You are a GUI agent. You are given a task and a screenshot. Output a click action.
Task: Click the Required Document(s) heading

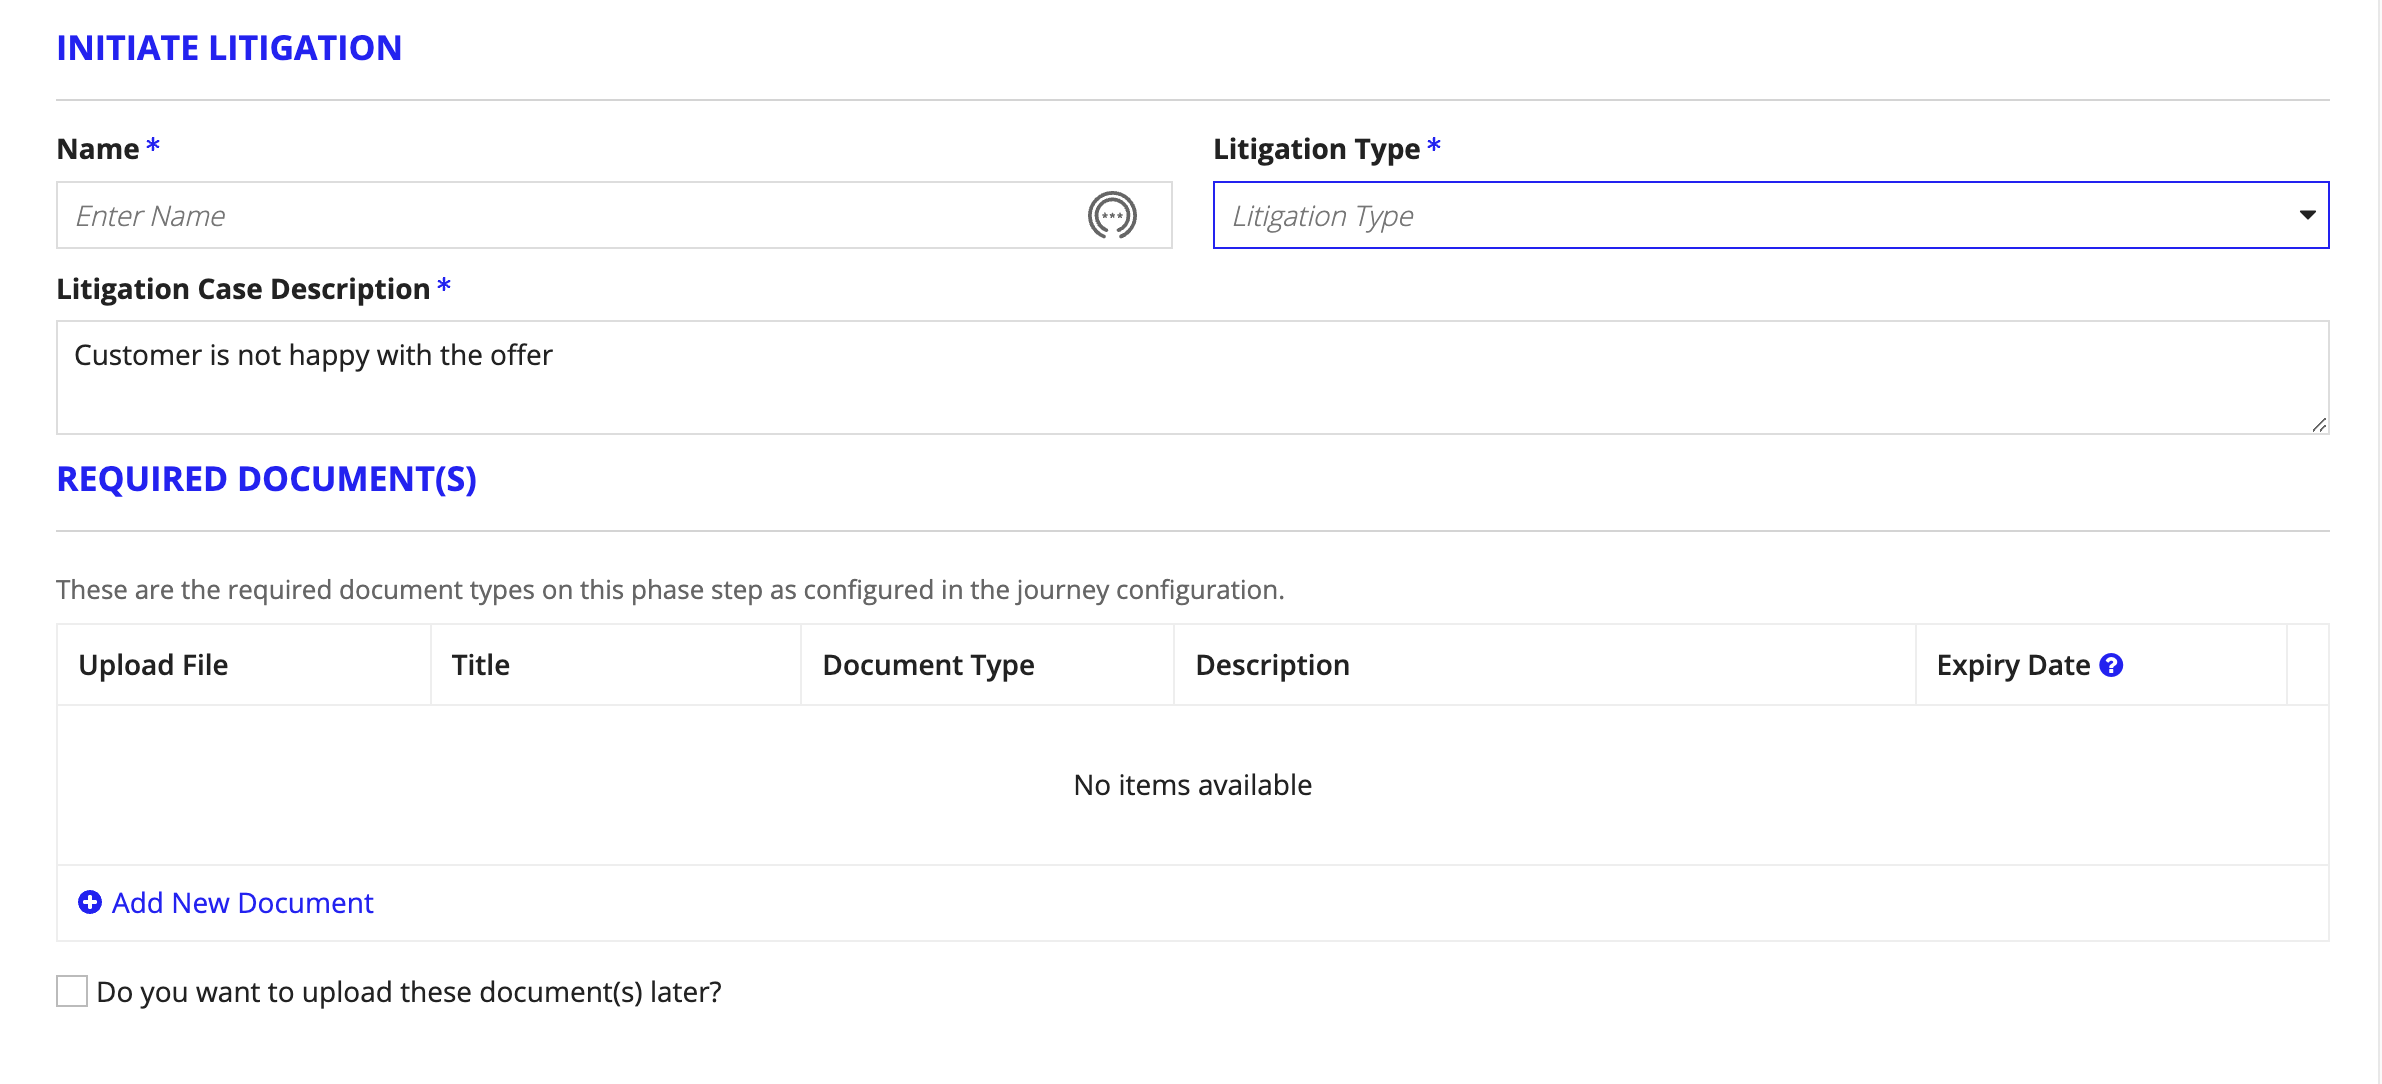pyautogui.click(x=266, y=479)
